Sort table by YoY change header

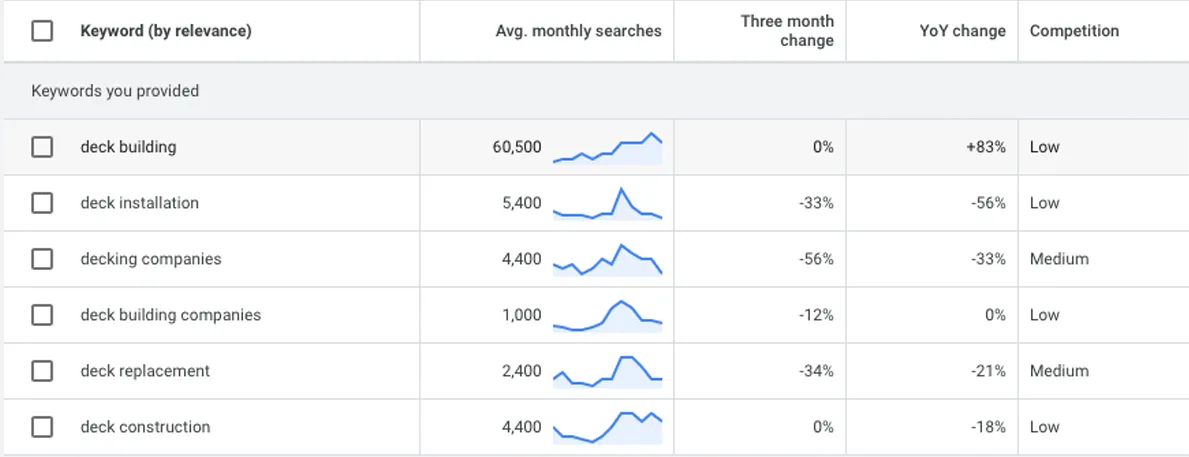pyautogui.click(x=962, y=31)
